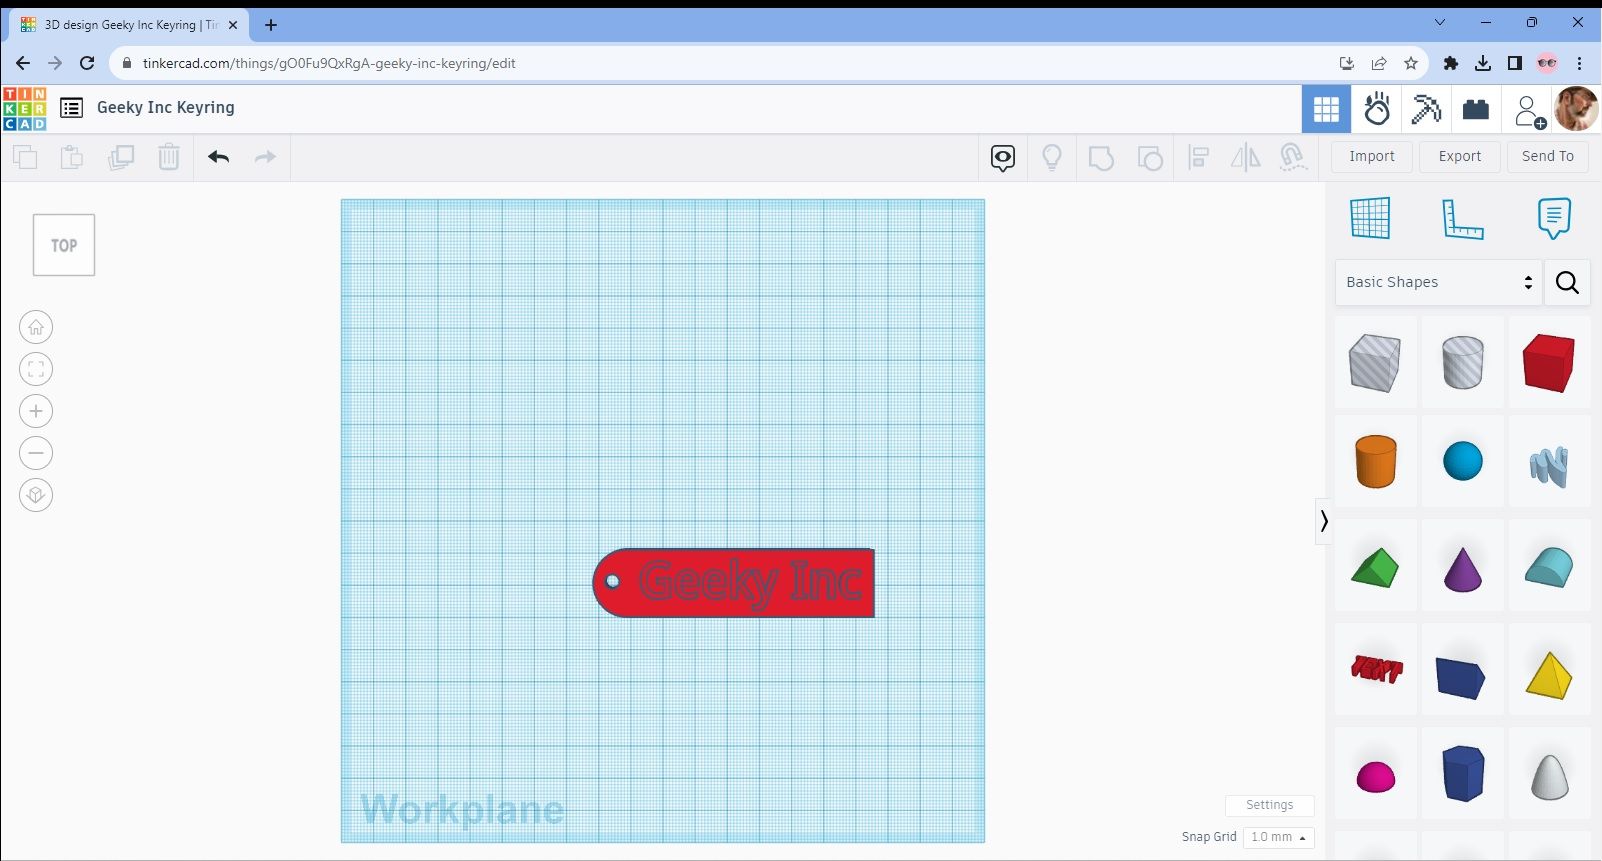The image size is (1602, 861).
Task: Pick the blue Sphere shape
Action: (x=1462, y=461)
